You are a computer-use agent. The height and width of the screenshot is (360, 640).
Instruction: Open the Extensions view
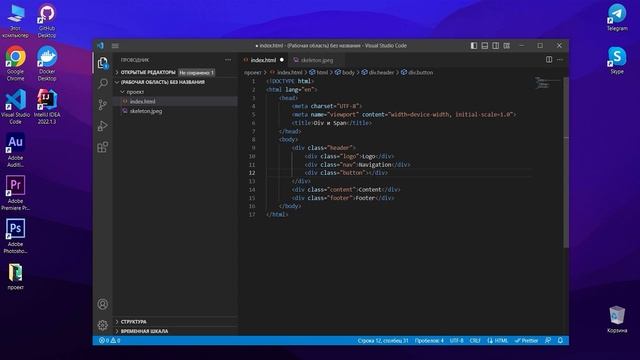coord(103,147)
